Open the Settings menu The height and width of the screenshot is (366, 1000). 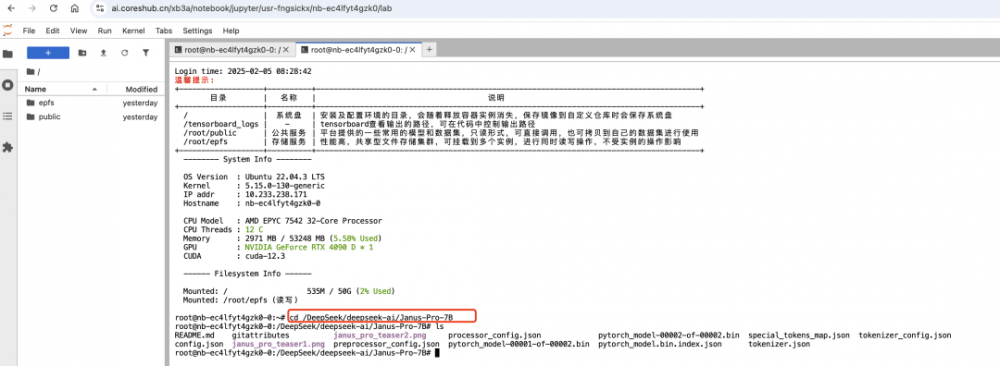(197, 31)
